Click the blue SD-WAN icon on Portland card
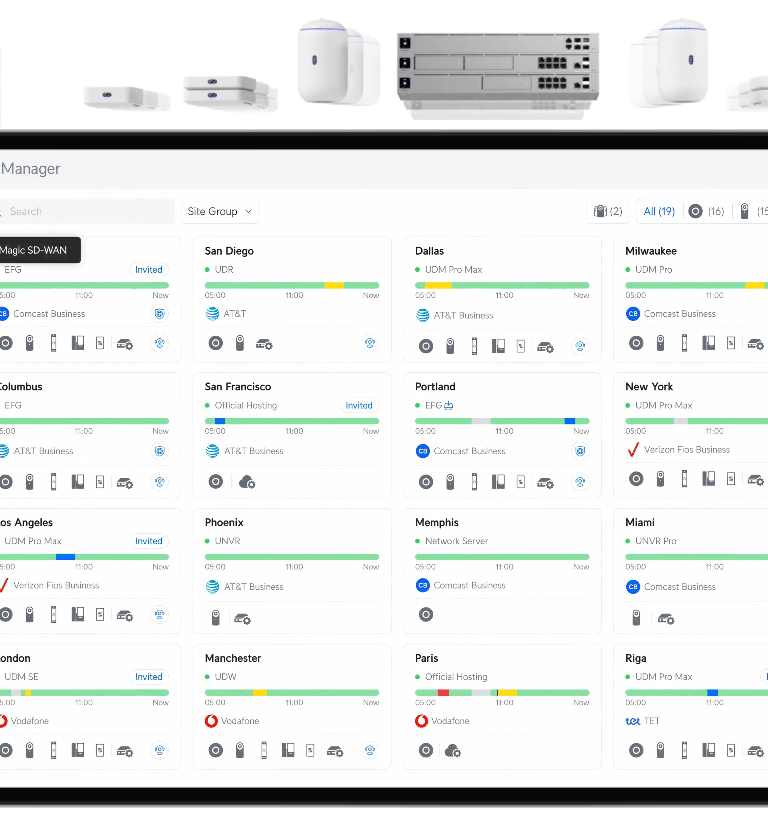768x826 pixels. 580,482
